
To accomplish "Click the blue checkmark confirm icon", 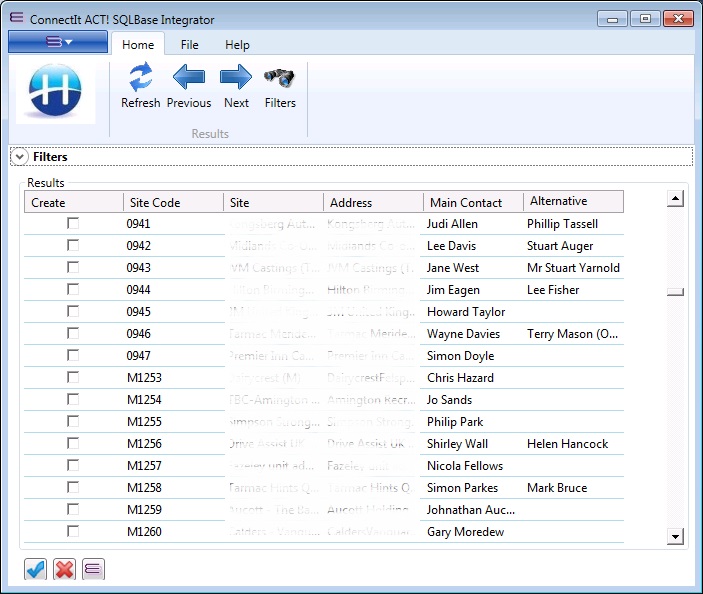I will [35, 569].
